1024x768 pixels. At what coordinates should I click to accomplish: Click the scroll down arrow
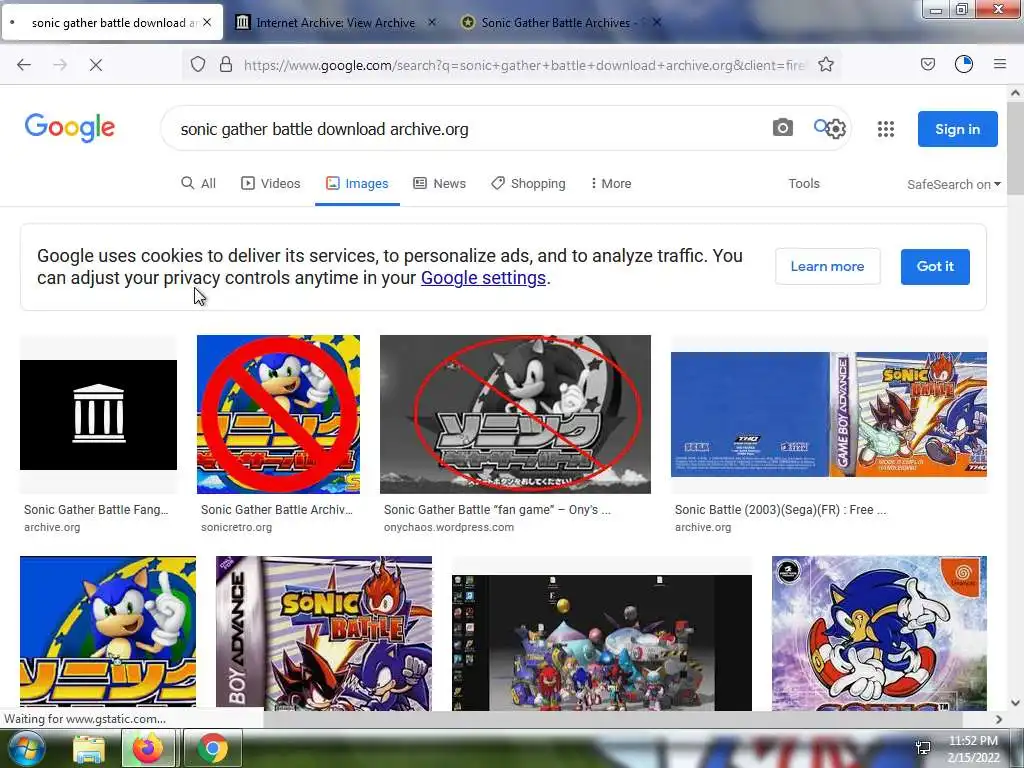pyautogui.click(x=1015, y=703)
